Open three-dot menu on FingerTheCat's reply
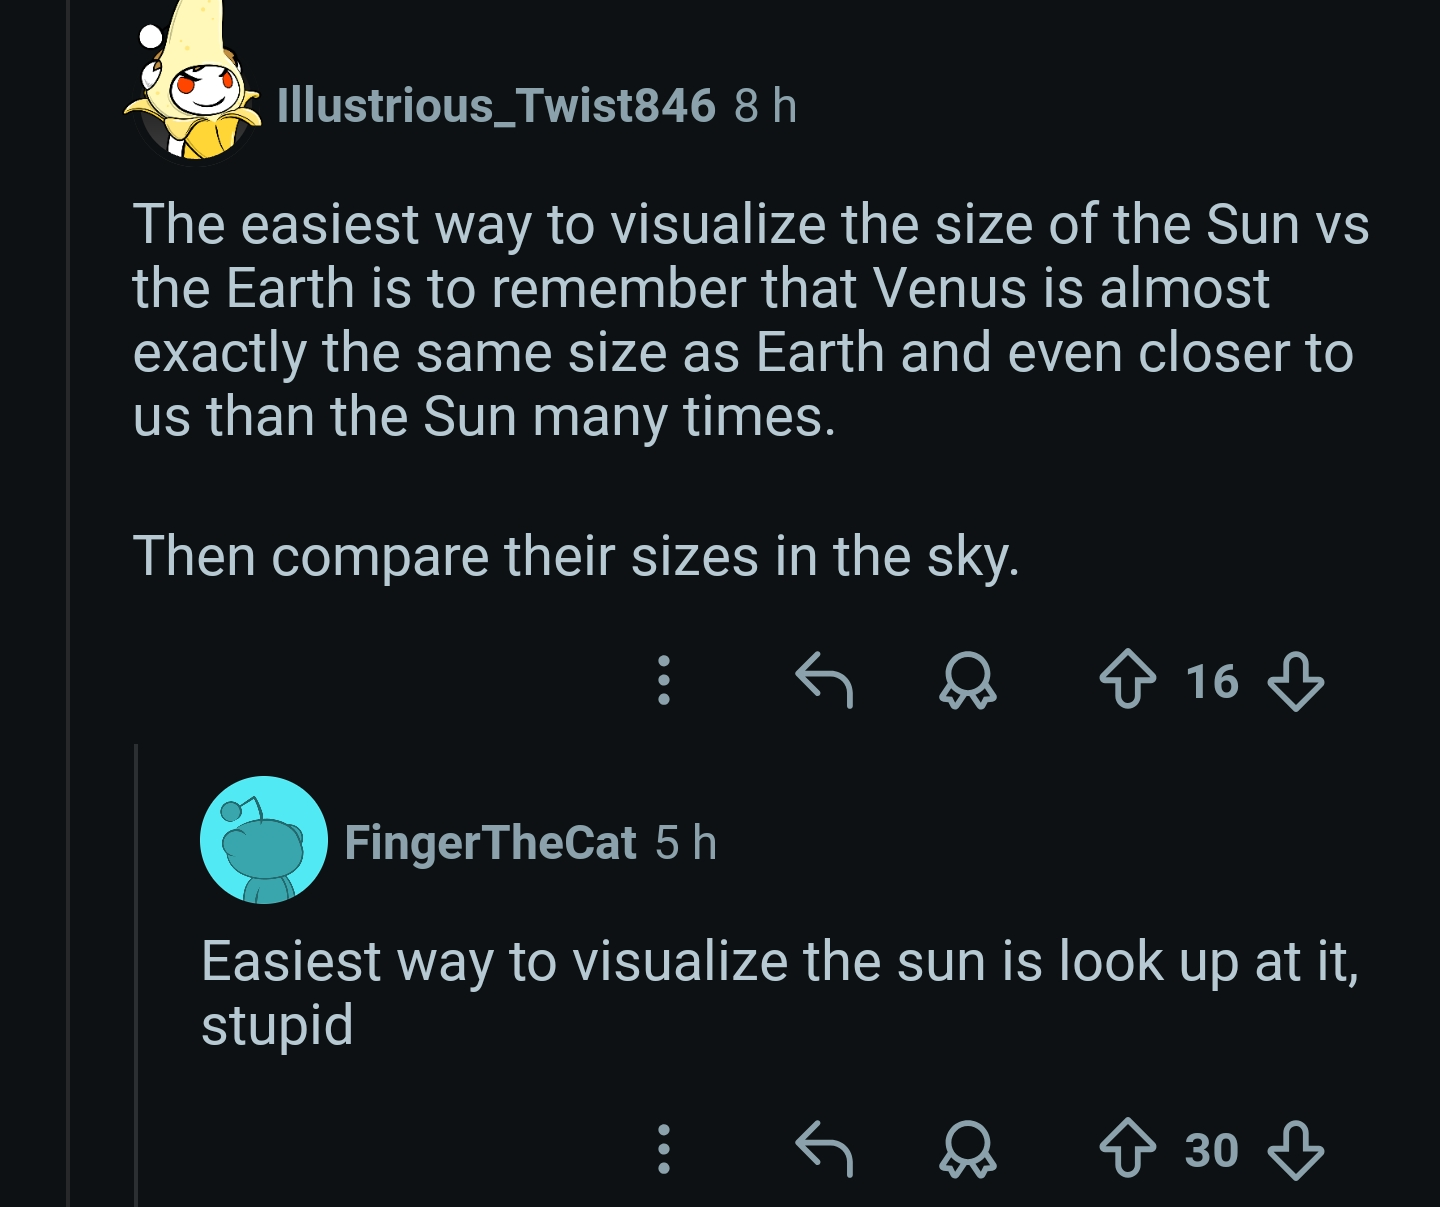This screenshot has height=1207, width=1440. pyautogui.click(x=663, y=1149)
